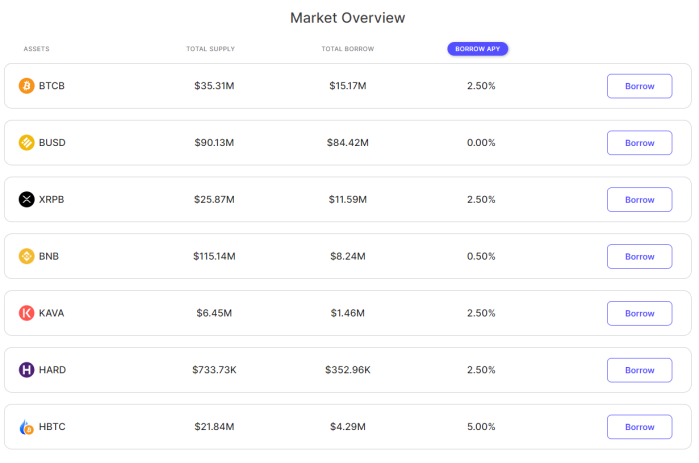The image size is (699, 463).
Task: Click BTCB borrow APY 2.50%
Action: pyautogui.click(x=481, y=86)
